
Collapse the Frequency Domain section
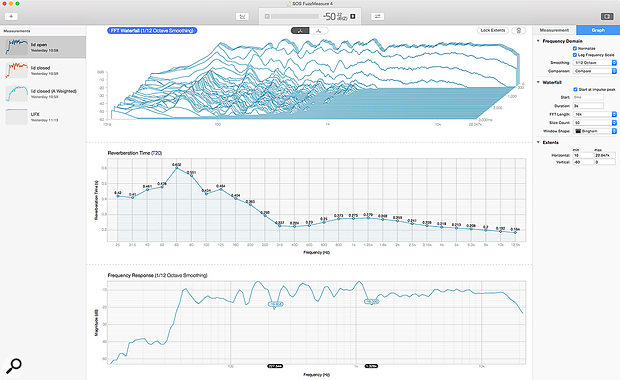click(x=538, y=41)
